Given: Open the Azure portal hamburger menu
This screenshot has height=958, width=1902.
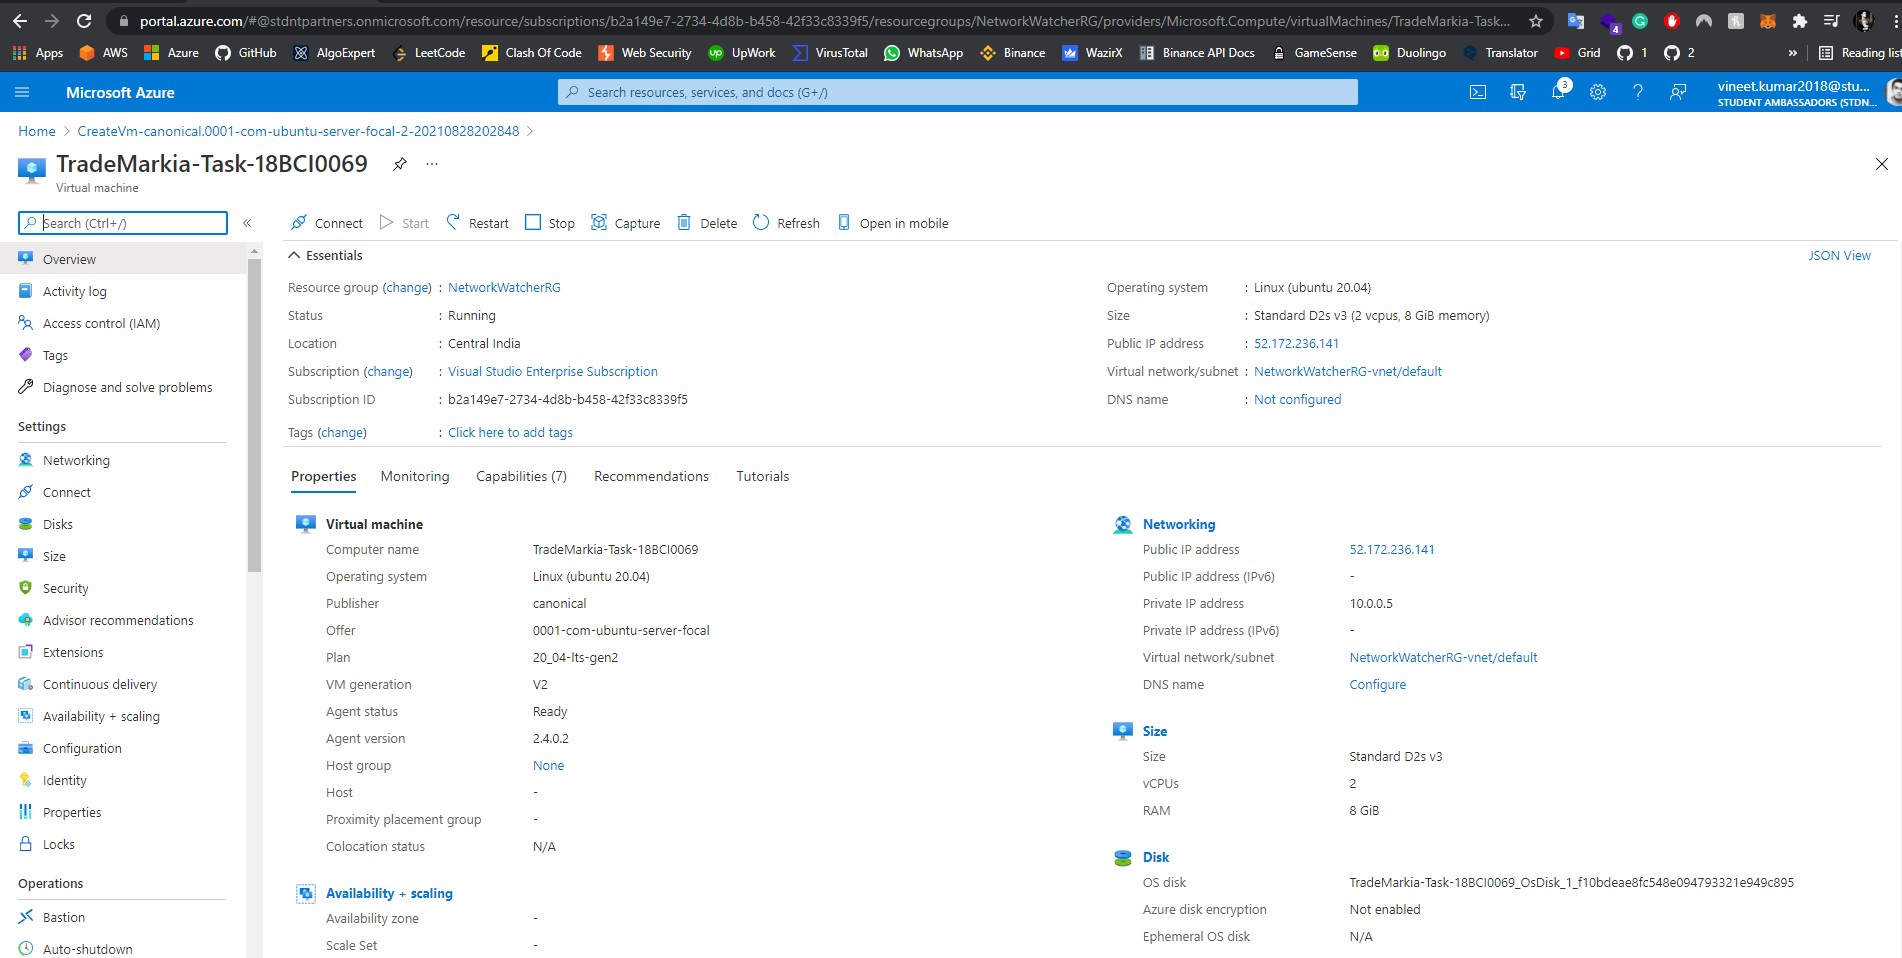Looking at the screenshot, I should coord(22,92).
